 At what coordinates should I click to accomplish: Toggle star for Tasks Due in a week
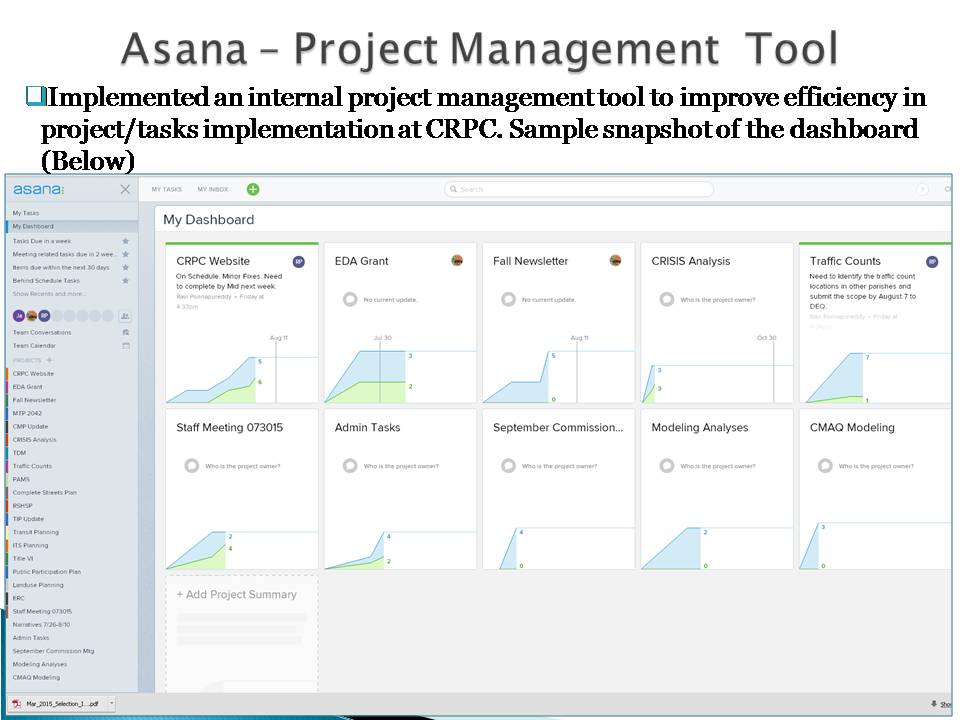(x=126, y=241)
